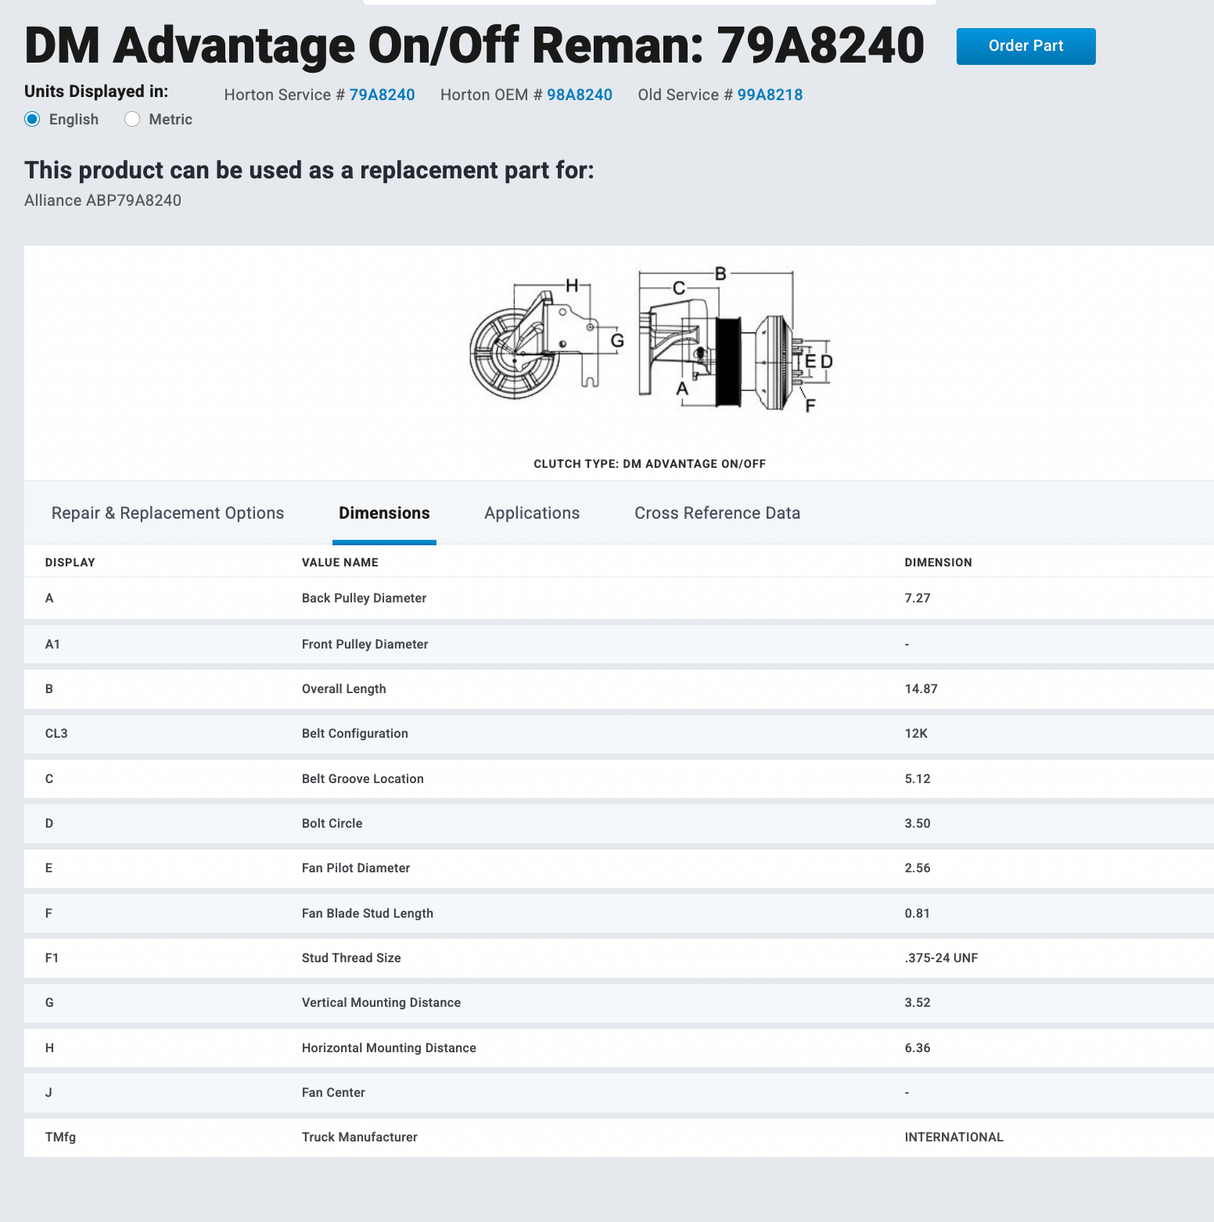
Task: Click the Fan Pilot Diameter cell
Action: point(356,868)
